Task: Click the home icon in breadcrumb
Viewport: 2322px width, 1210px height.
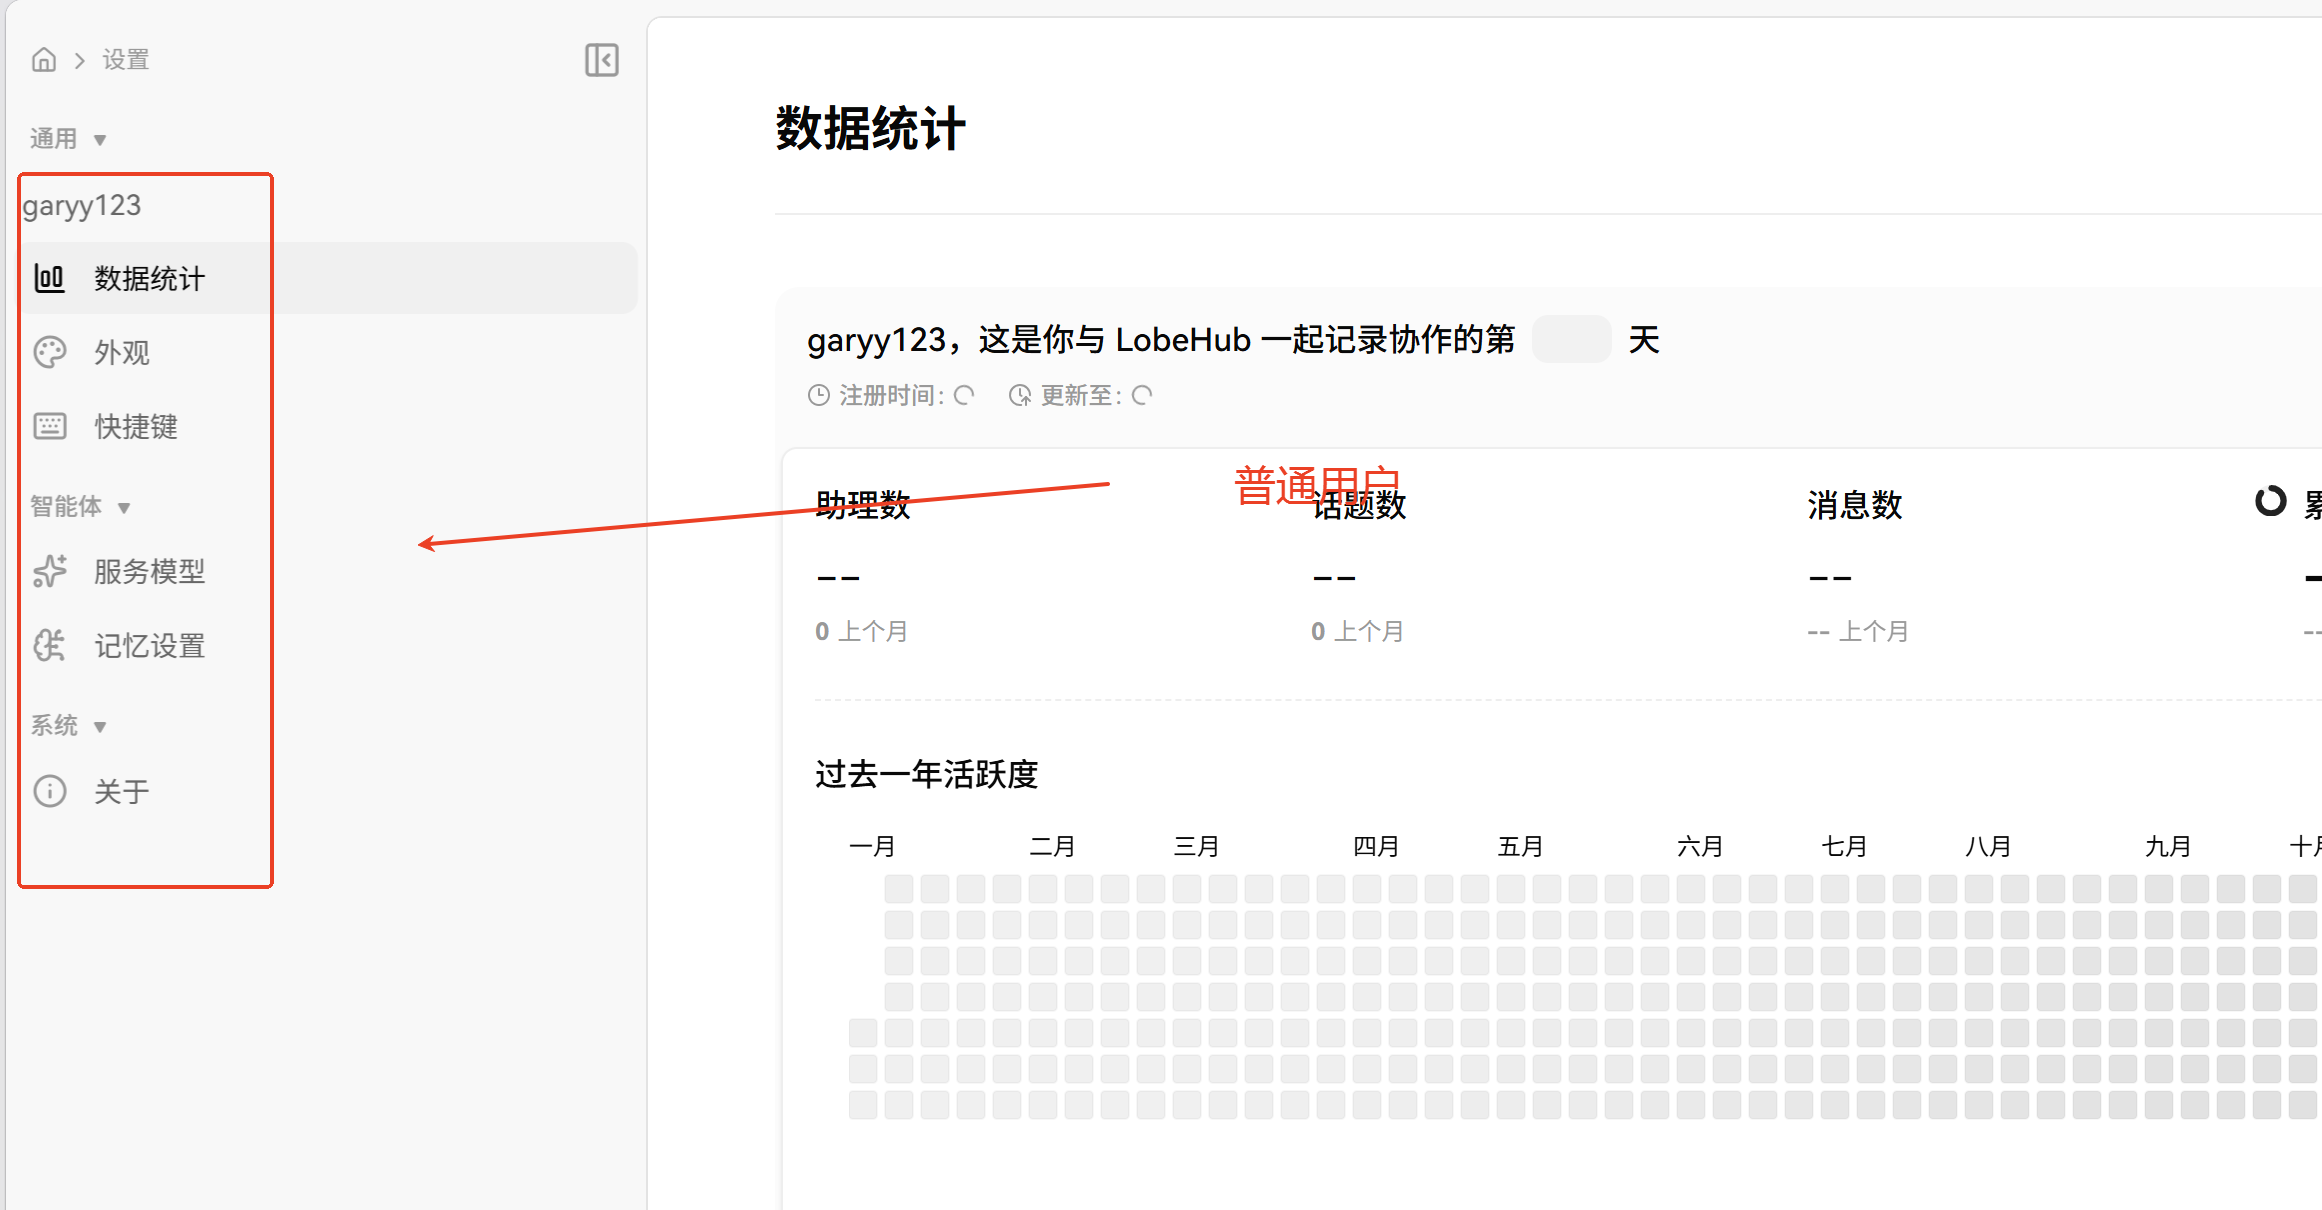Action: (x=44, y=60)
